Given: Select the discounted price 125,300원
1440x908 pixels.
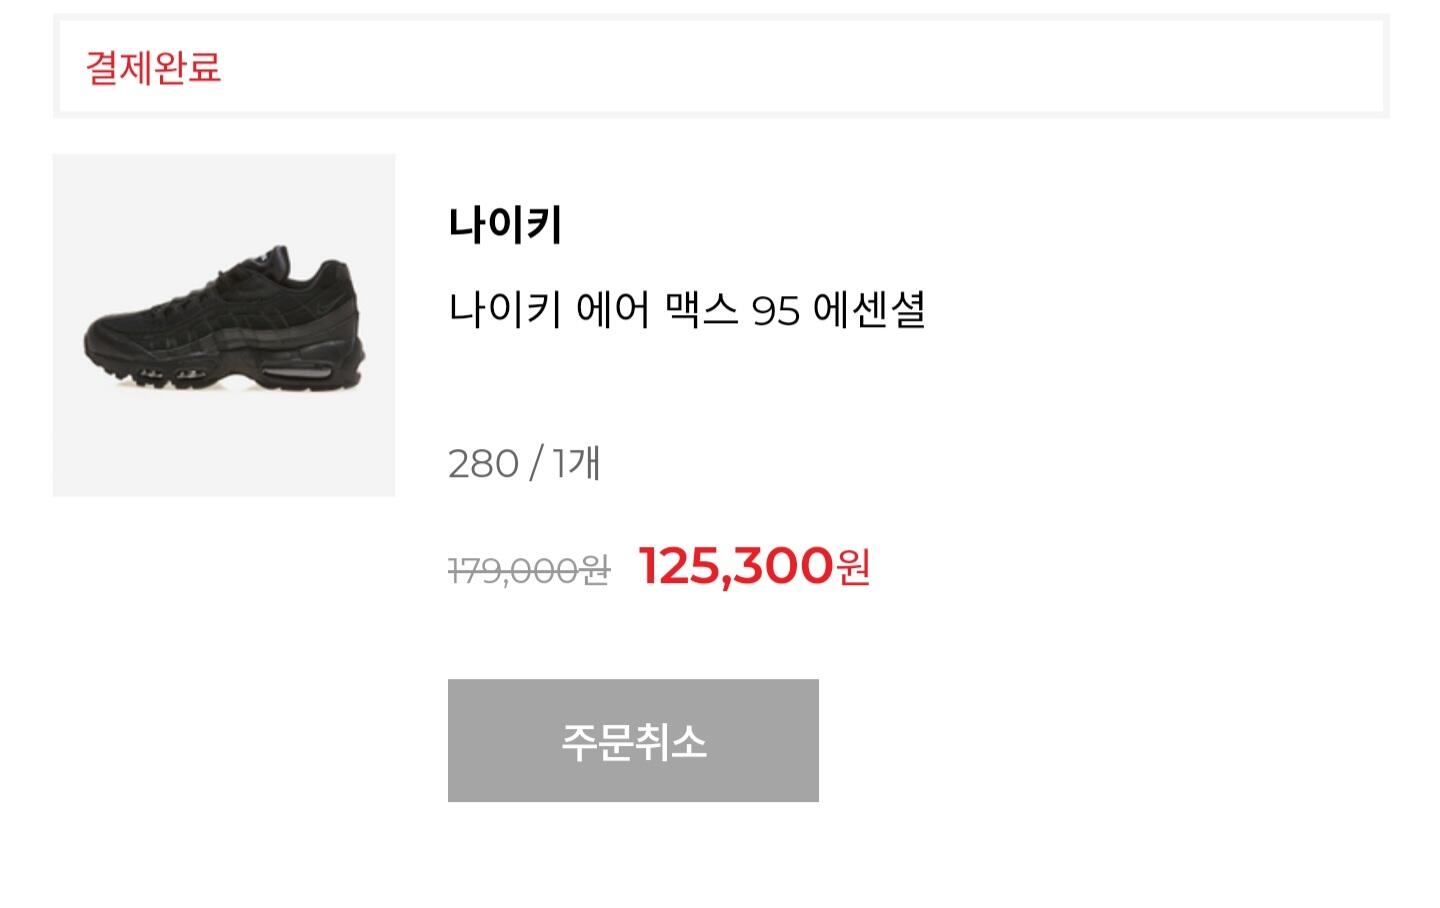Looking at the screenshot, I should pyautogui.click(x=754, y=567).
